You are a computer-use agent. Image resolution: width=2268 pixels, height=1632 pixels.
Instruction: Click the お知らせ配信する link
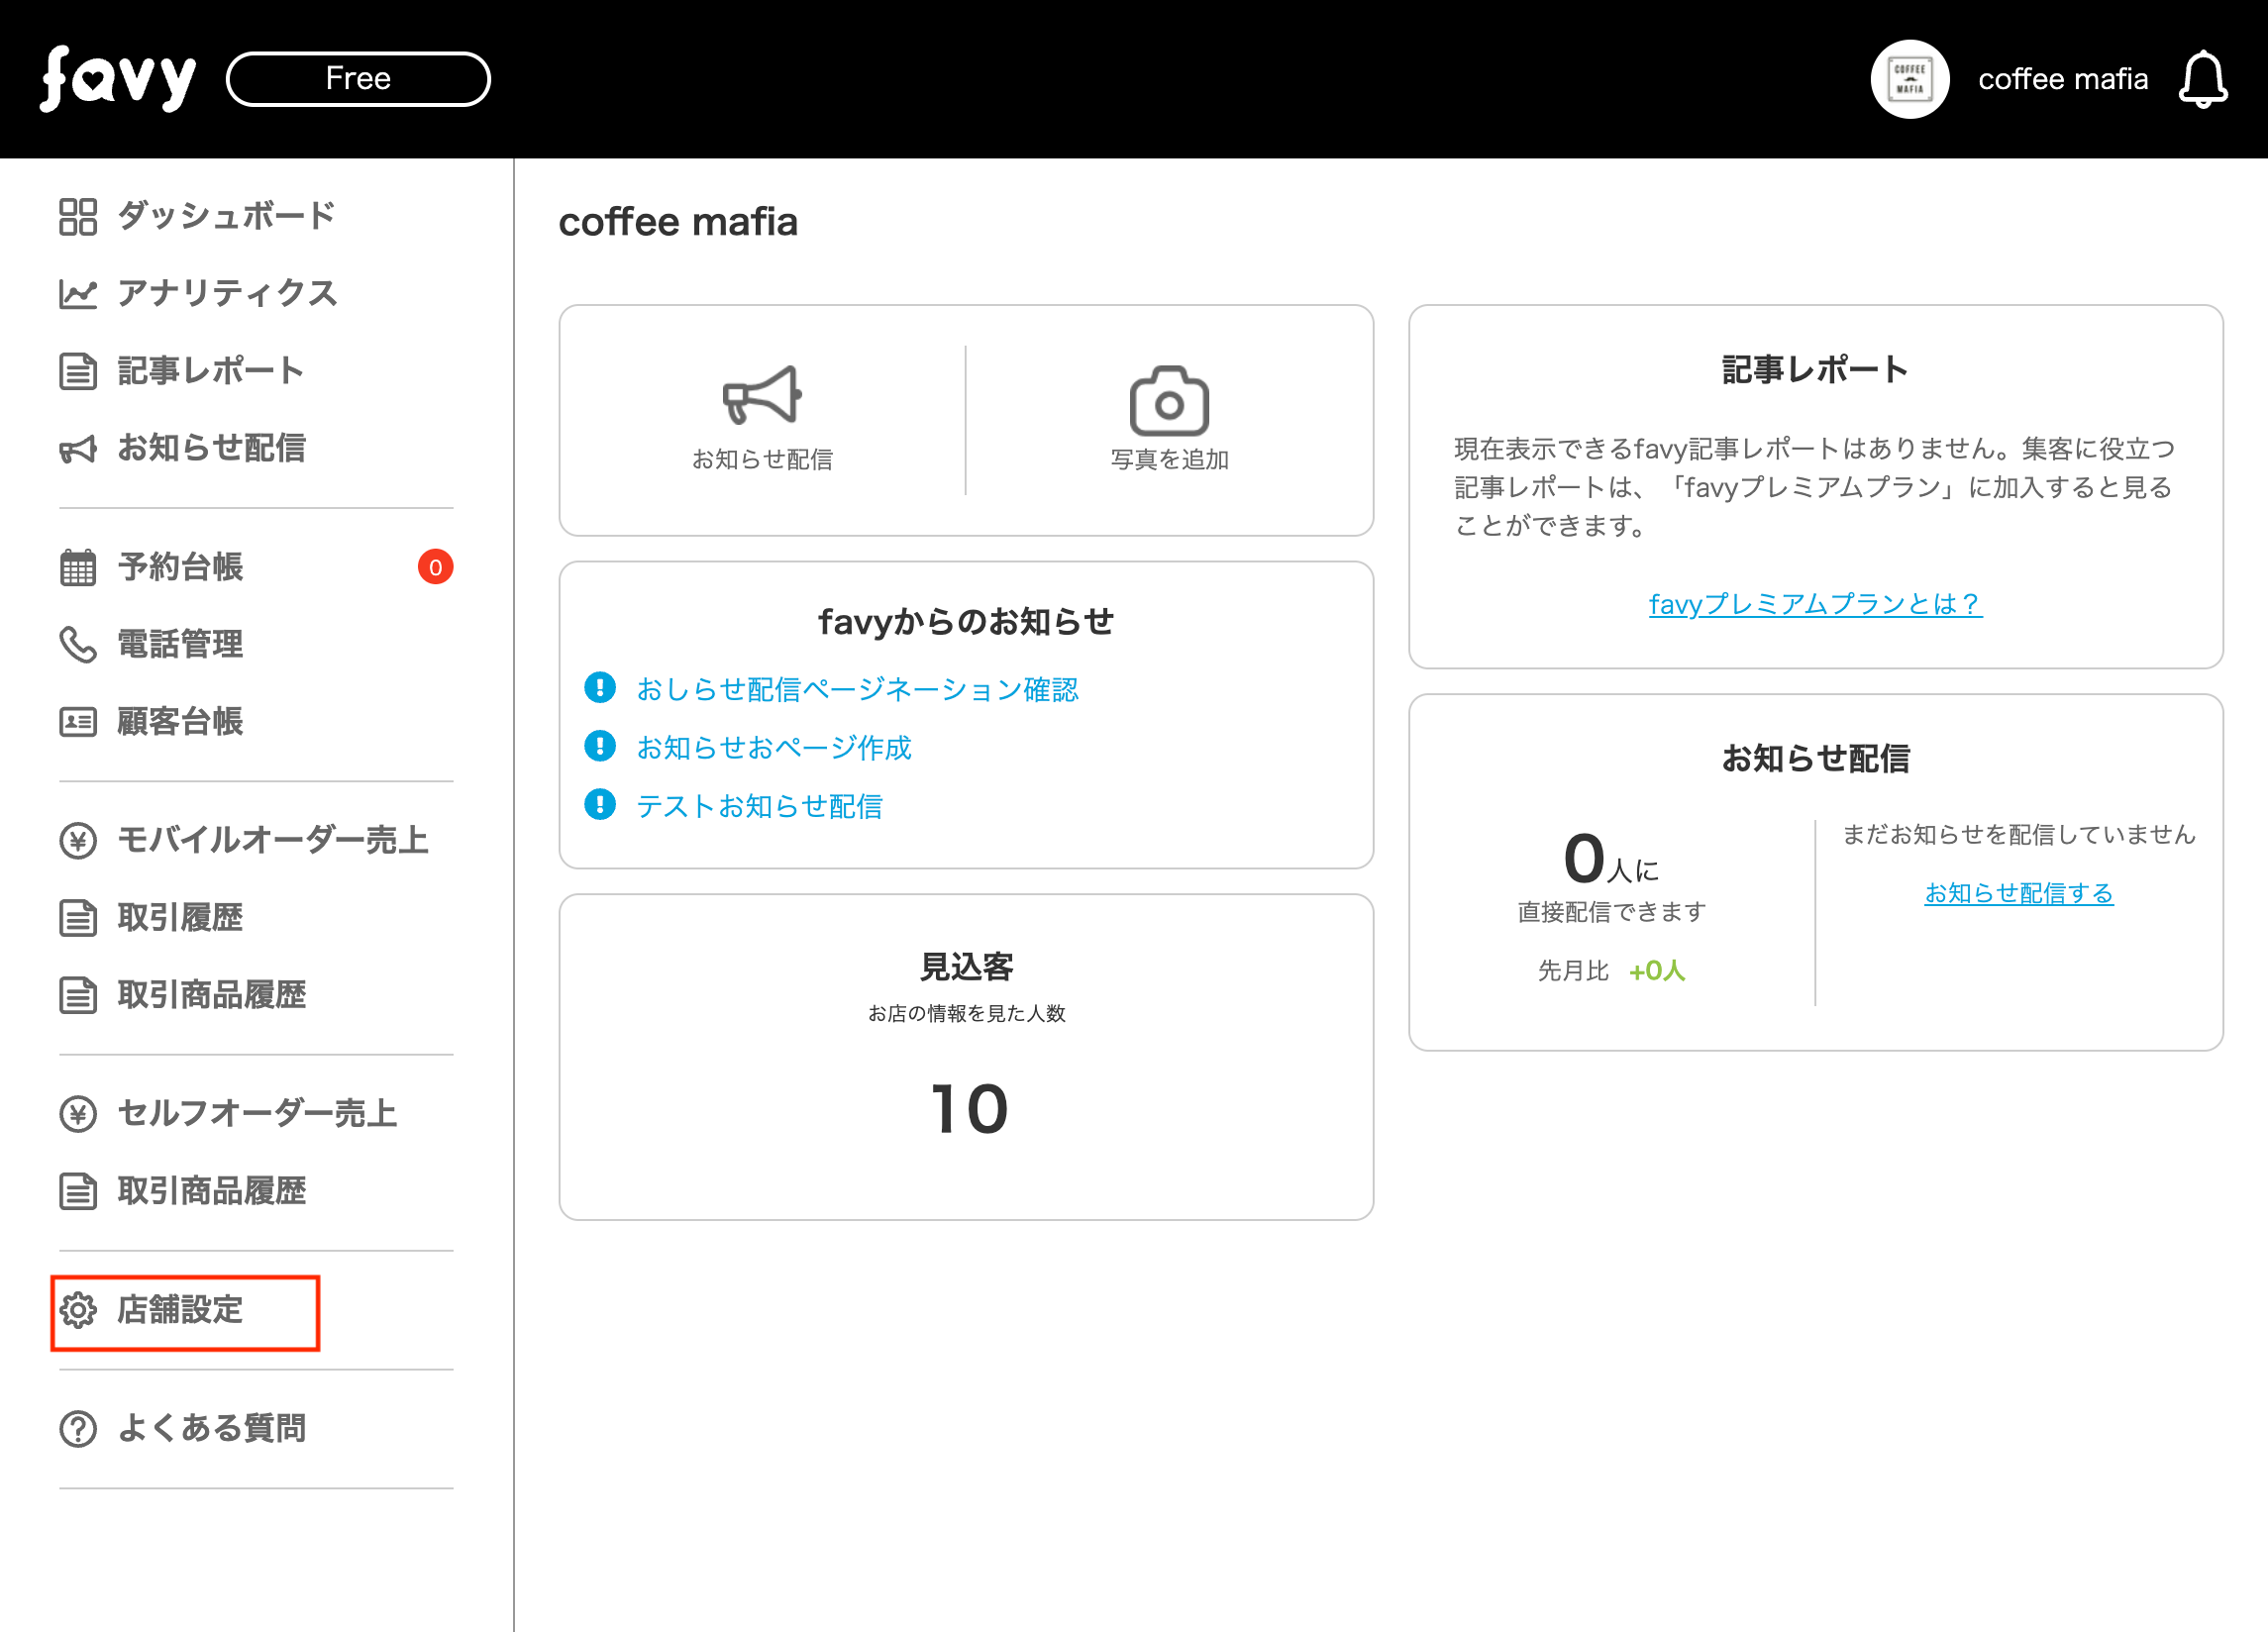pos(2018,893)
